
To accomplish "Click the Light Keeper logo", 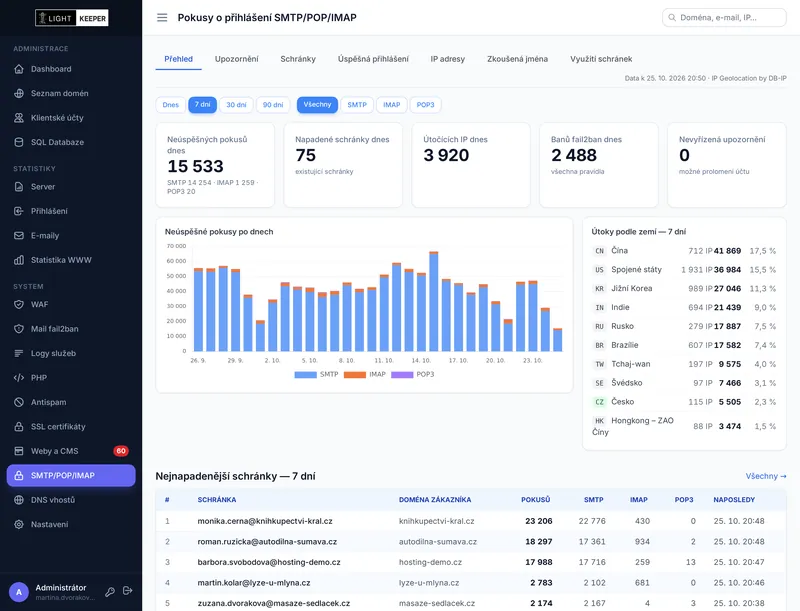I will 71,18.
